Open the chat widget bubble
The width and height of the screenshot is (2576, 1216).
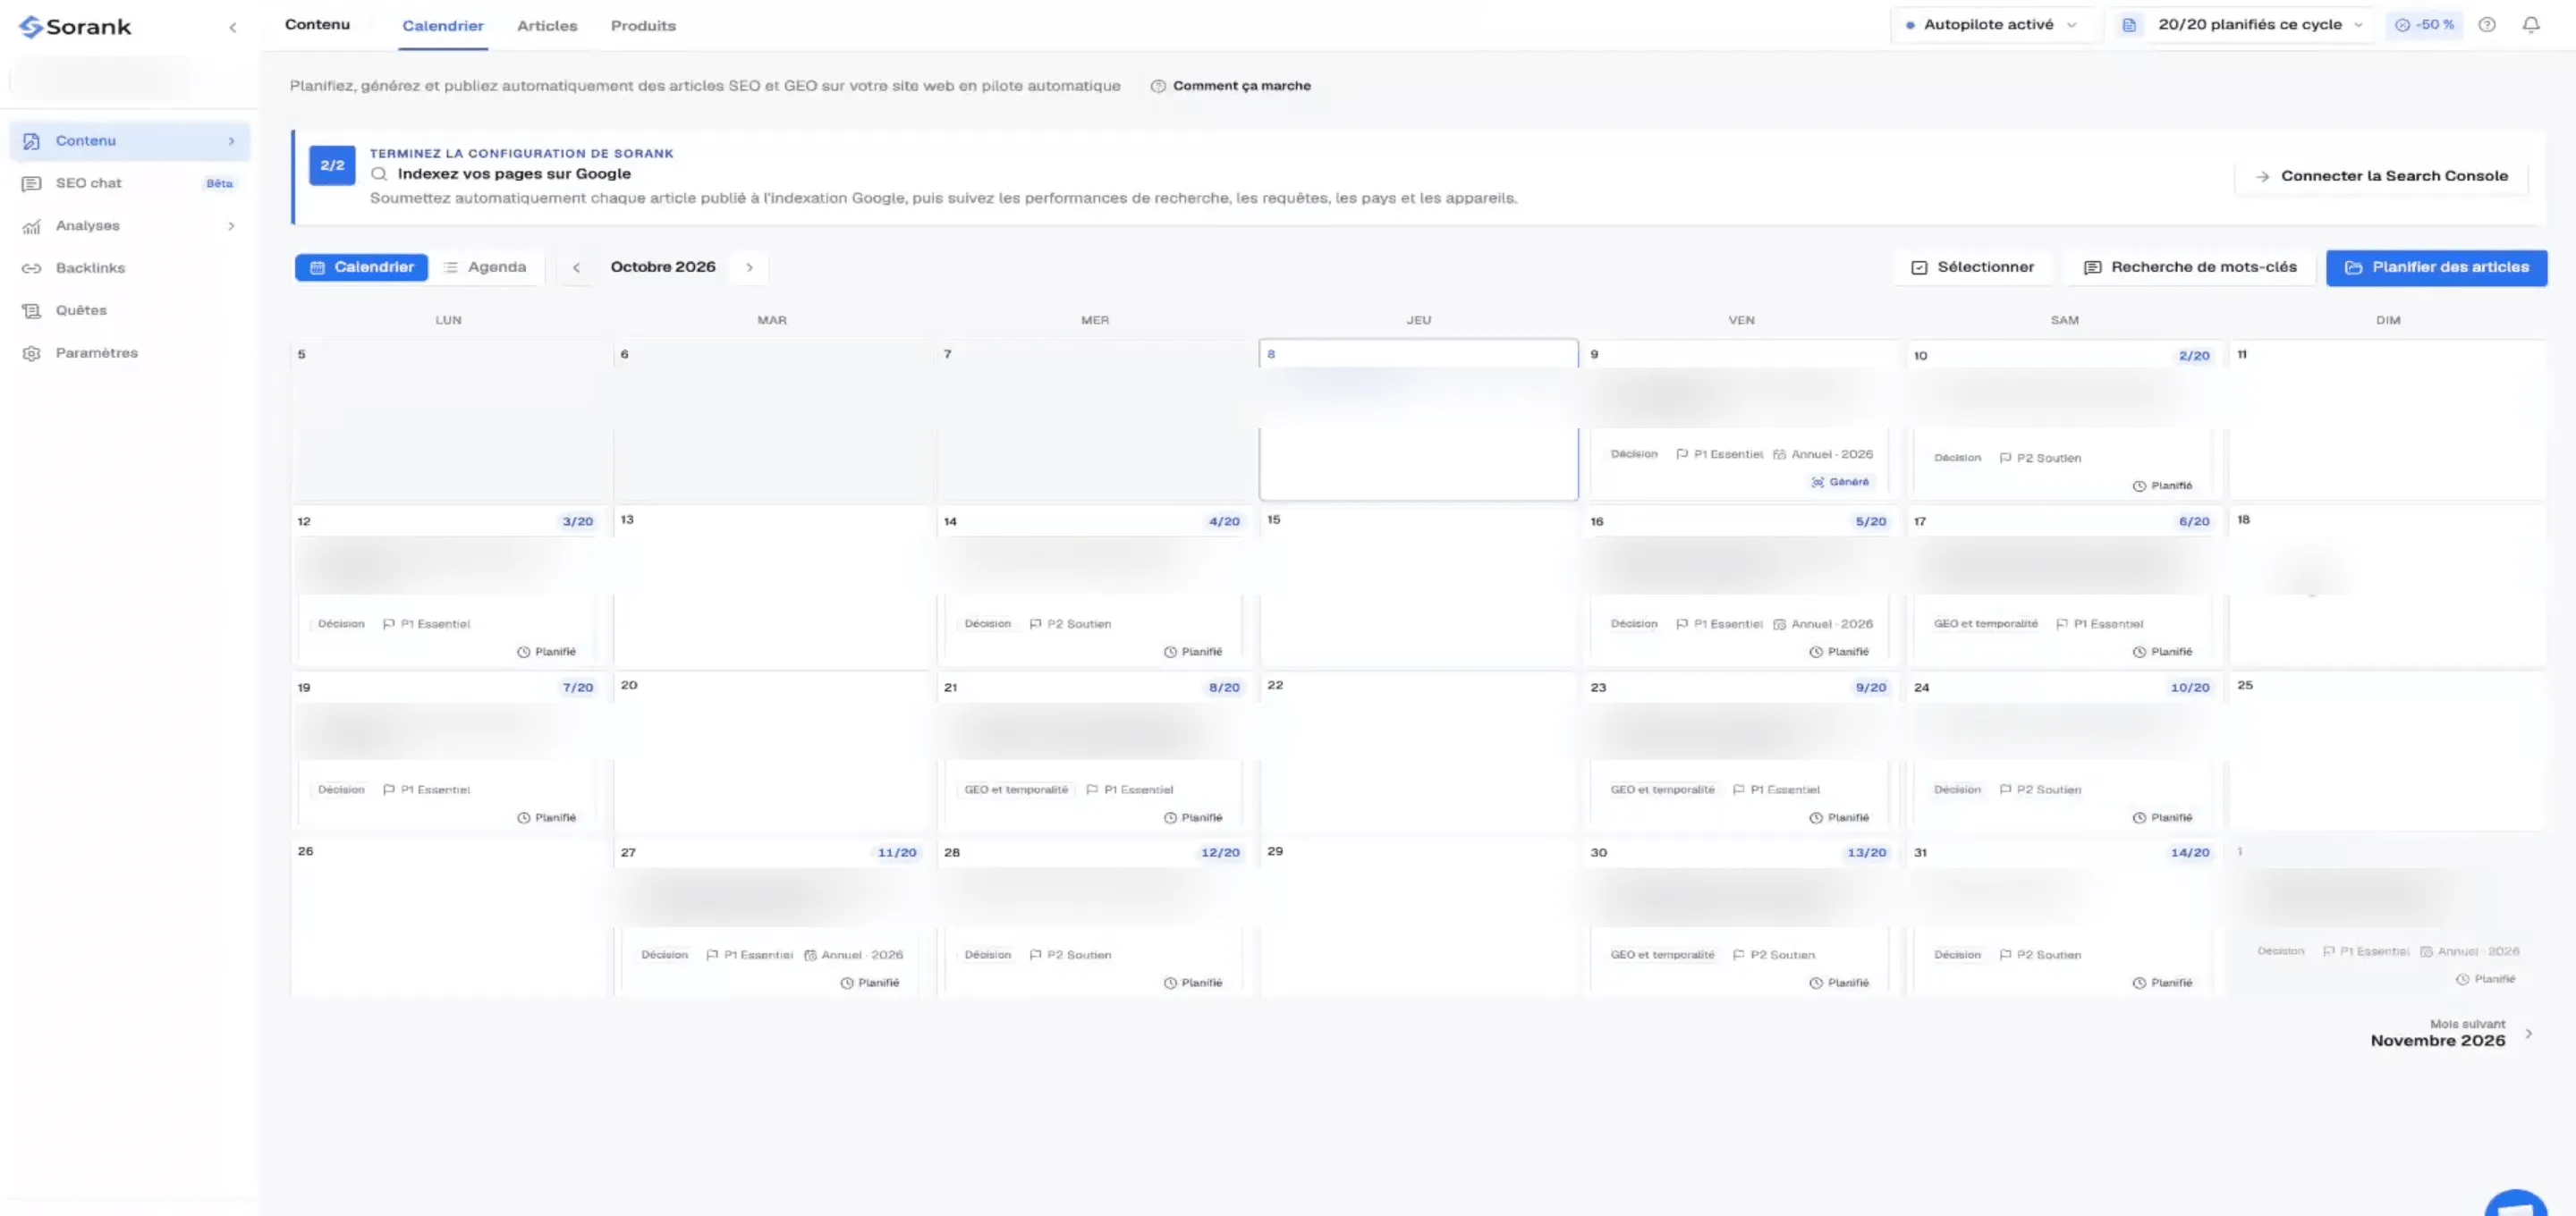point(2517,1203)
